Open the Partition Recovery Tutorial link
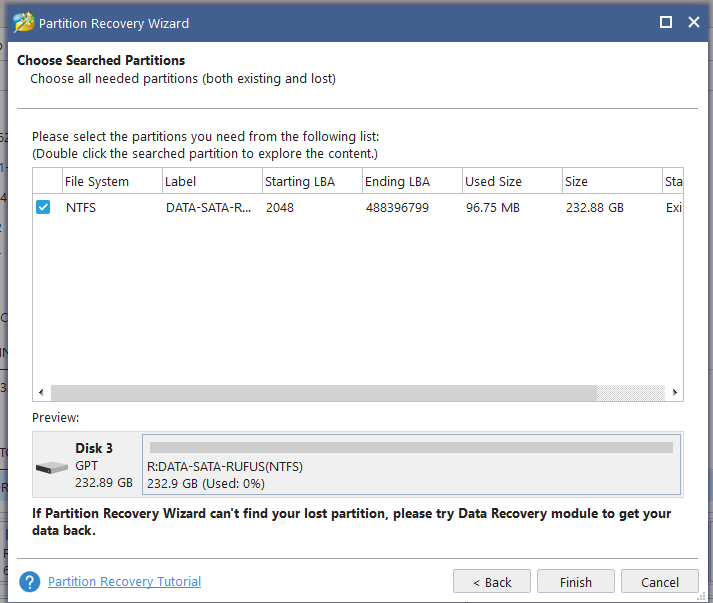This screenshot has height=603, width=713. (124, 581)
